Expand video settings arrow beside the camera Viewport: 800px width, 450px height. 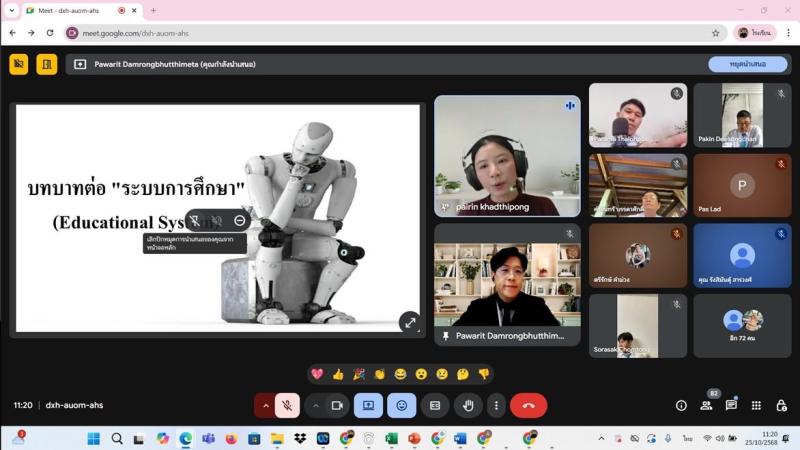pyautogui.click(x=316, y=405)
